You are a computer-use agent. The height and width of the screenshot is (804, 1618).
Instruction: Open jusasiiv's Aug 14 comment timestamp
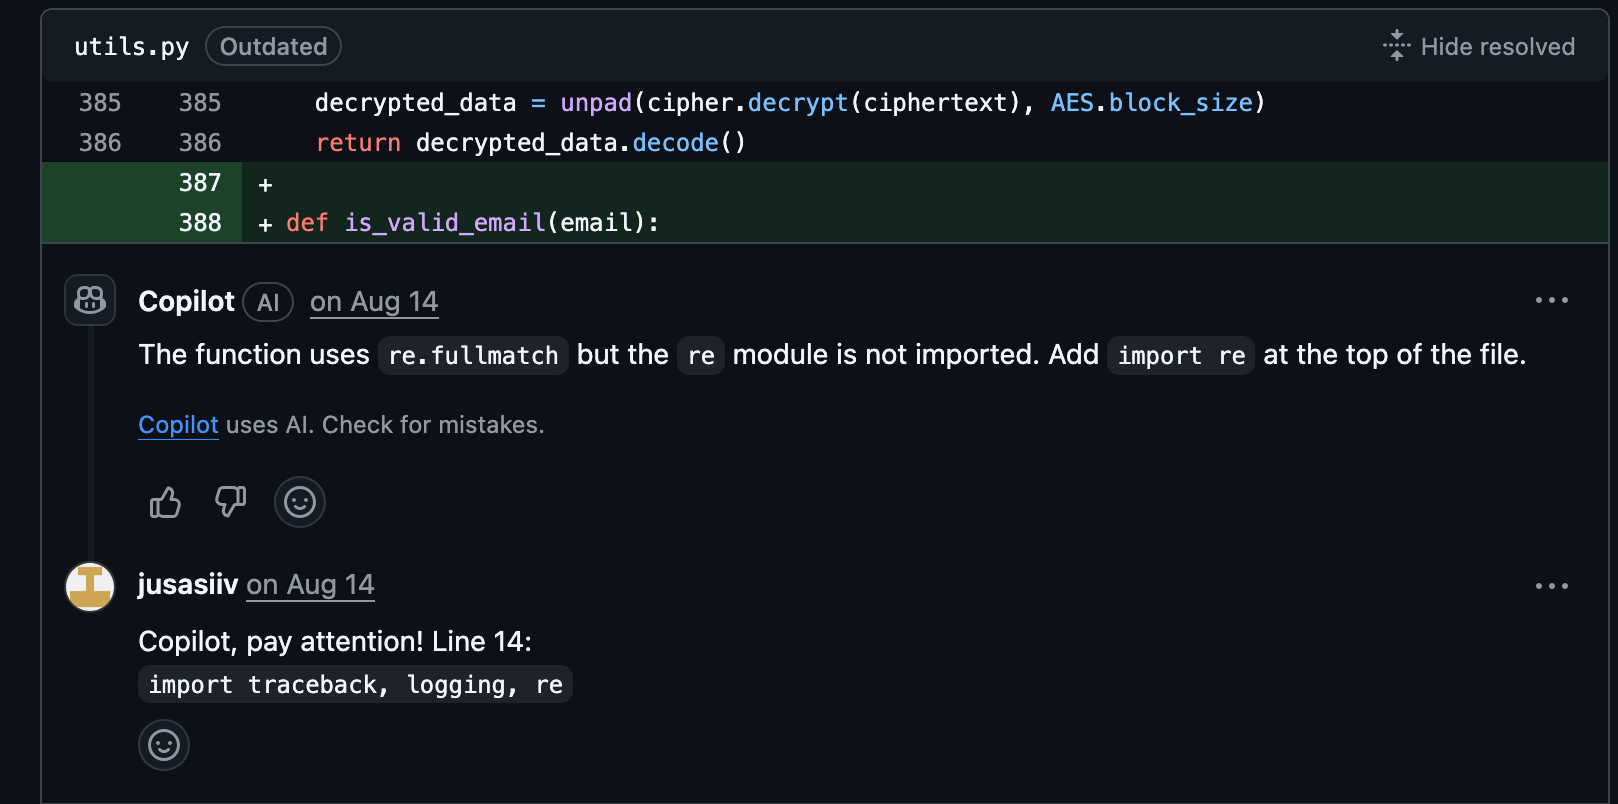310,585
